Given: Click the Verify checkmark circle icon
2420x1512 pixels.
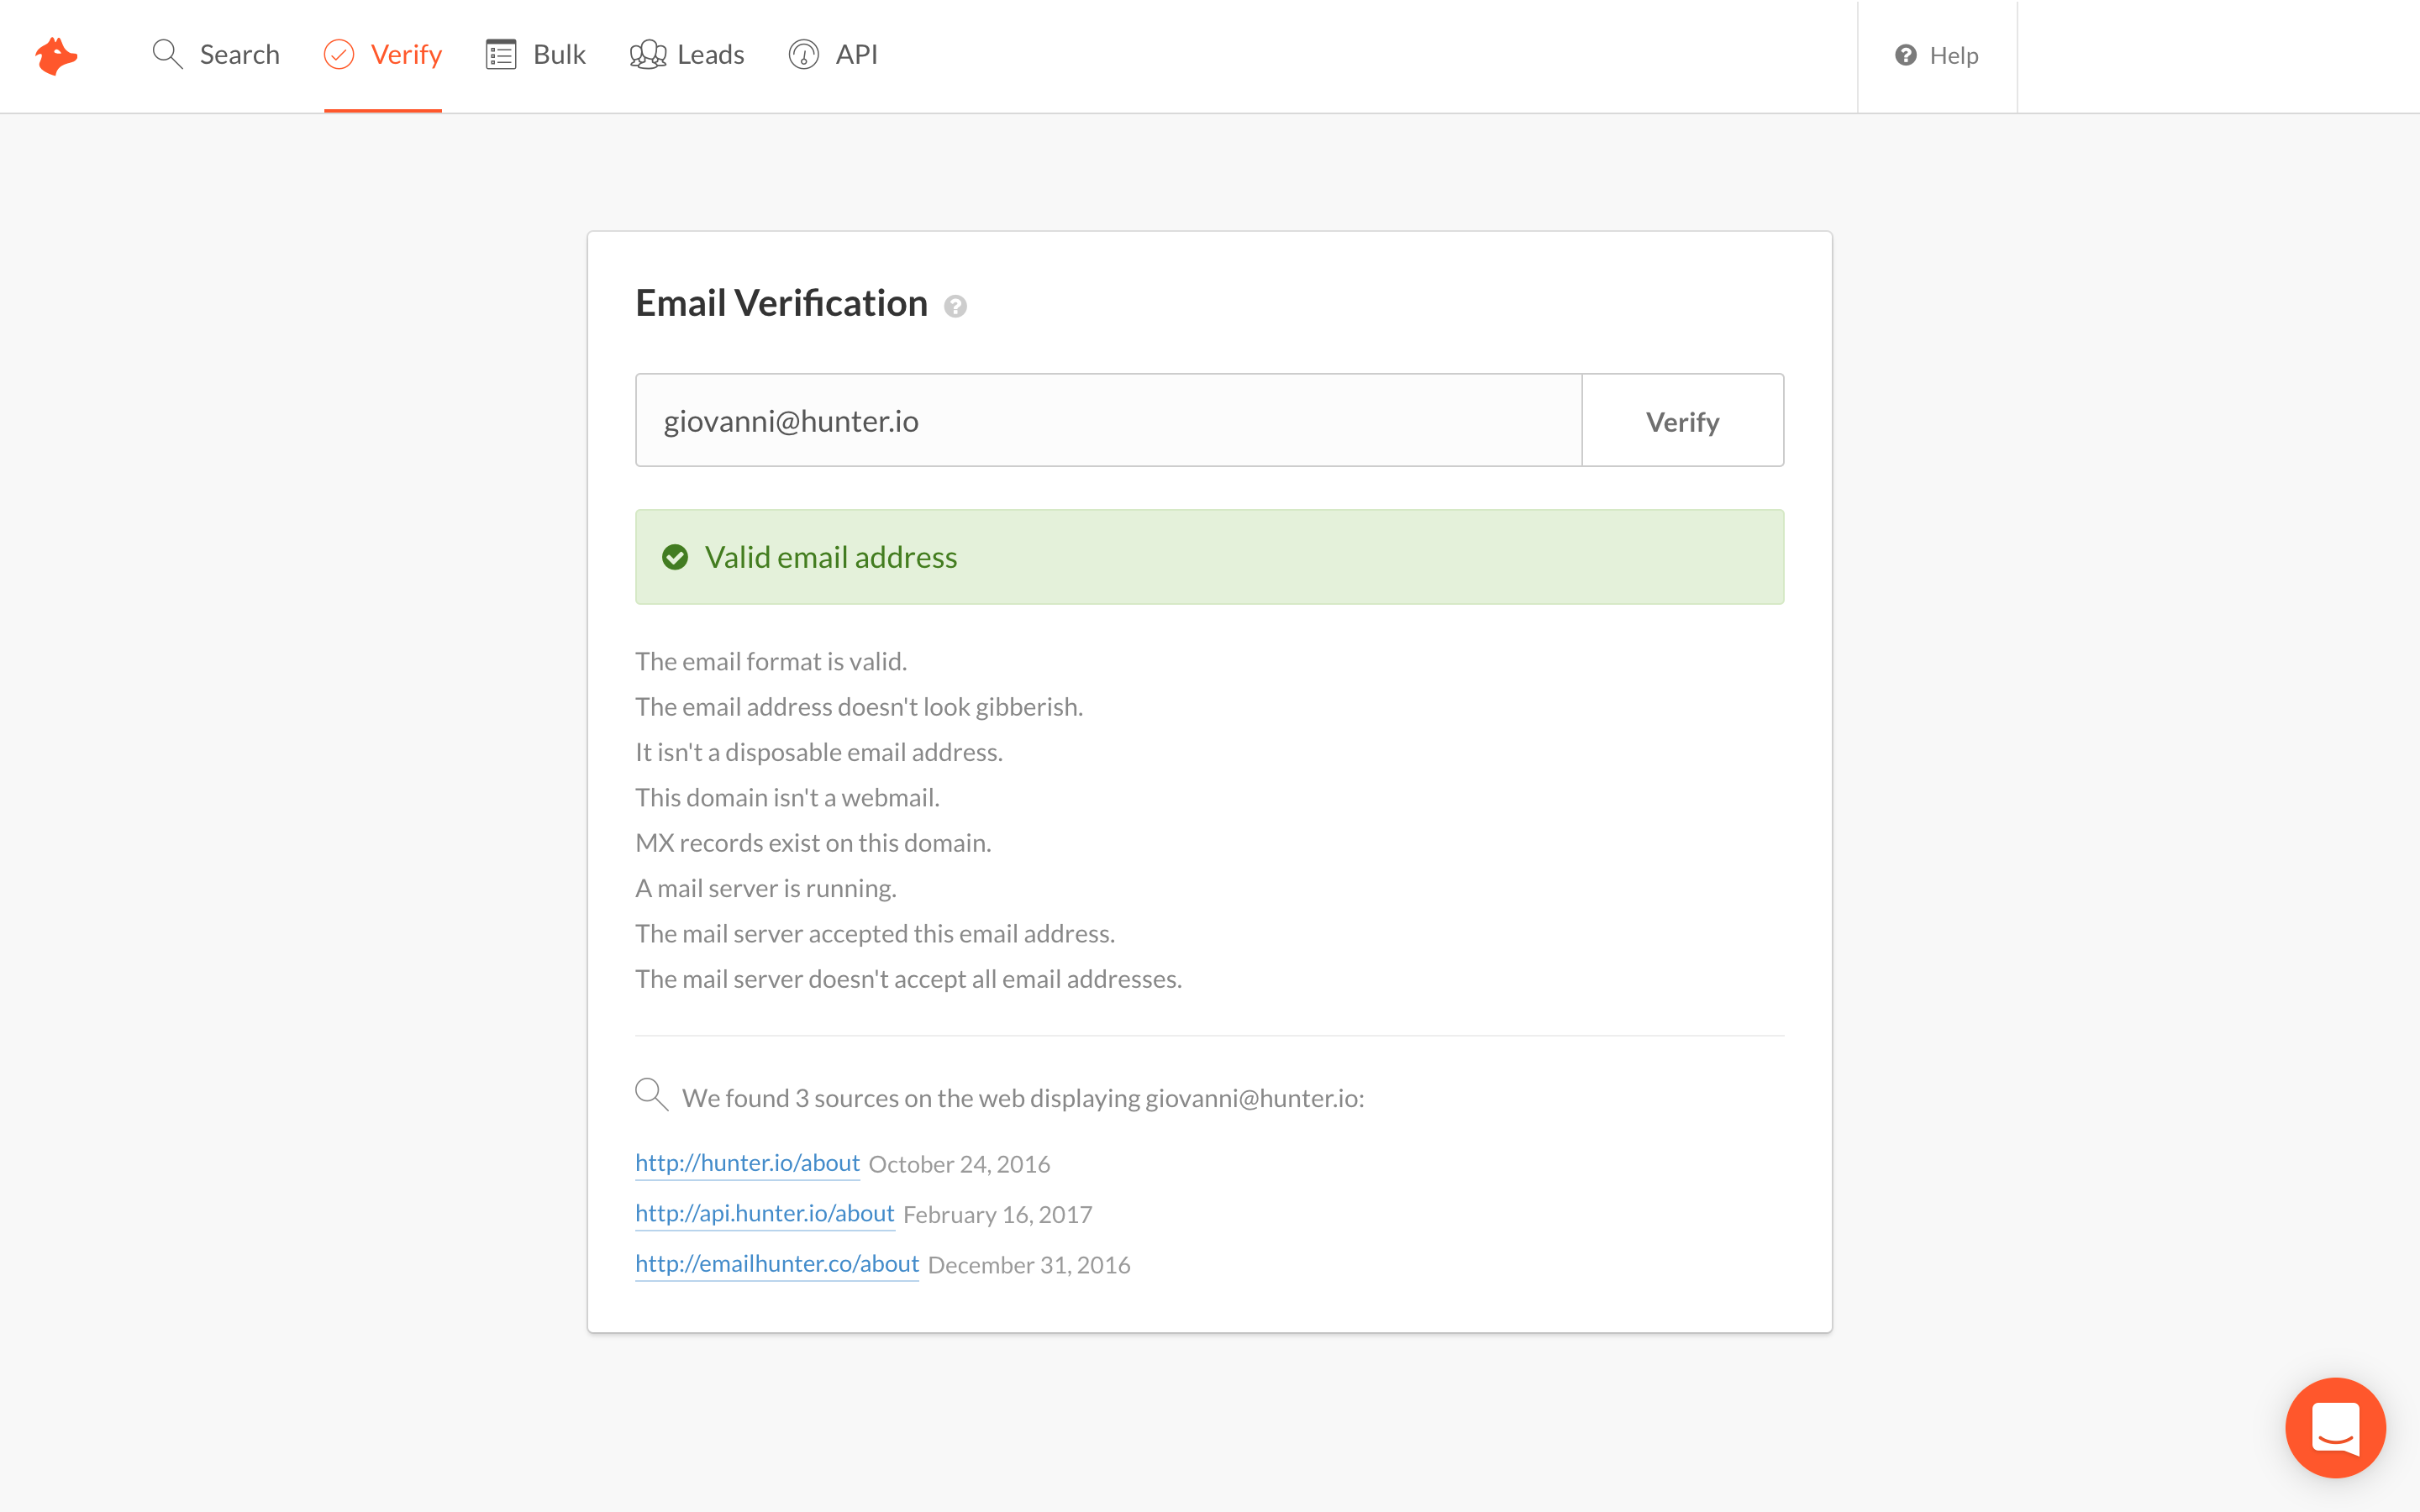Looking at the screenshot, I should point(339,54).
